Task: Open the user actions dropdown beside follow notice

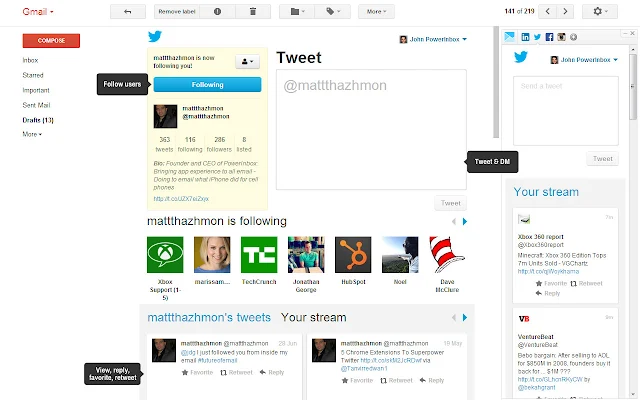Action: [247, 62]
